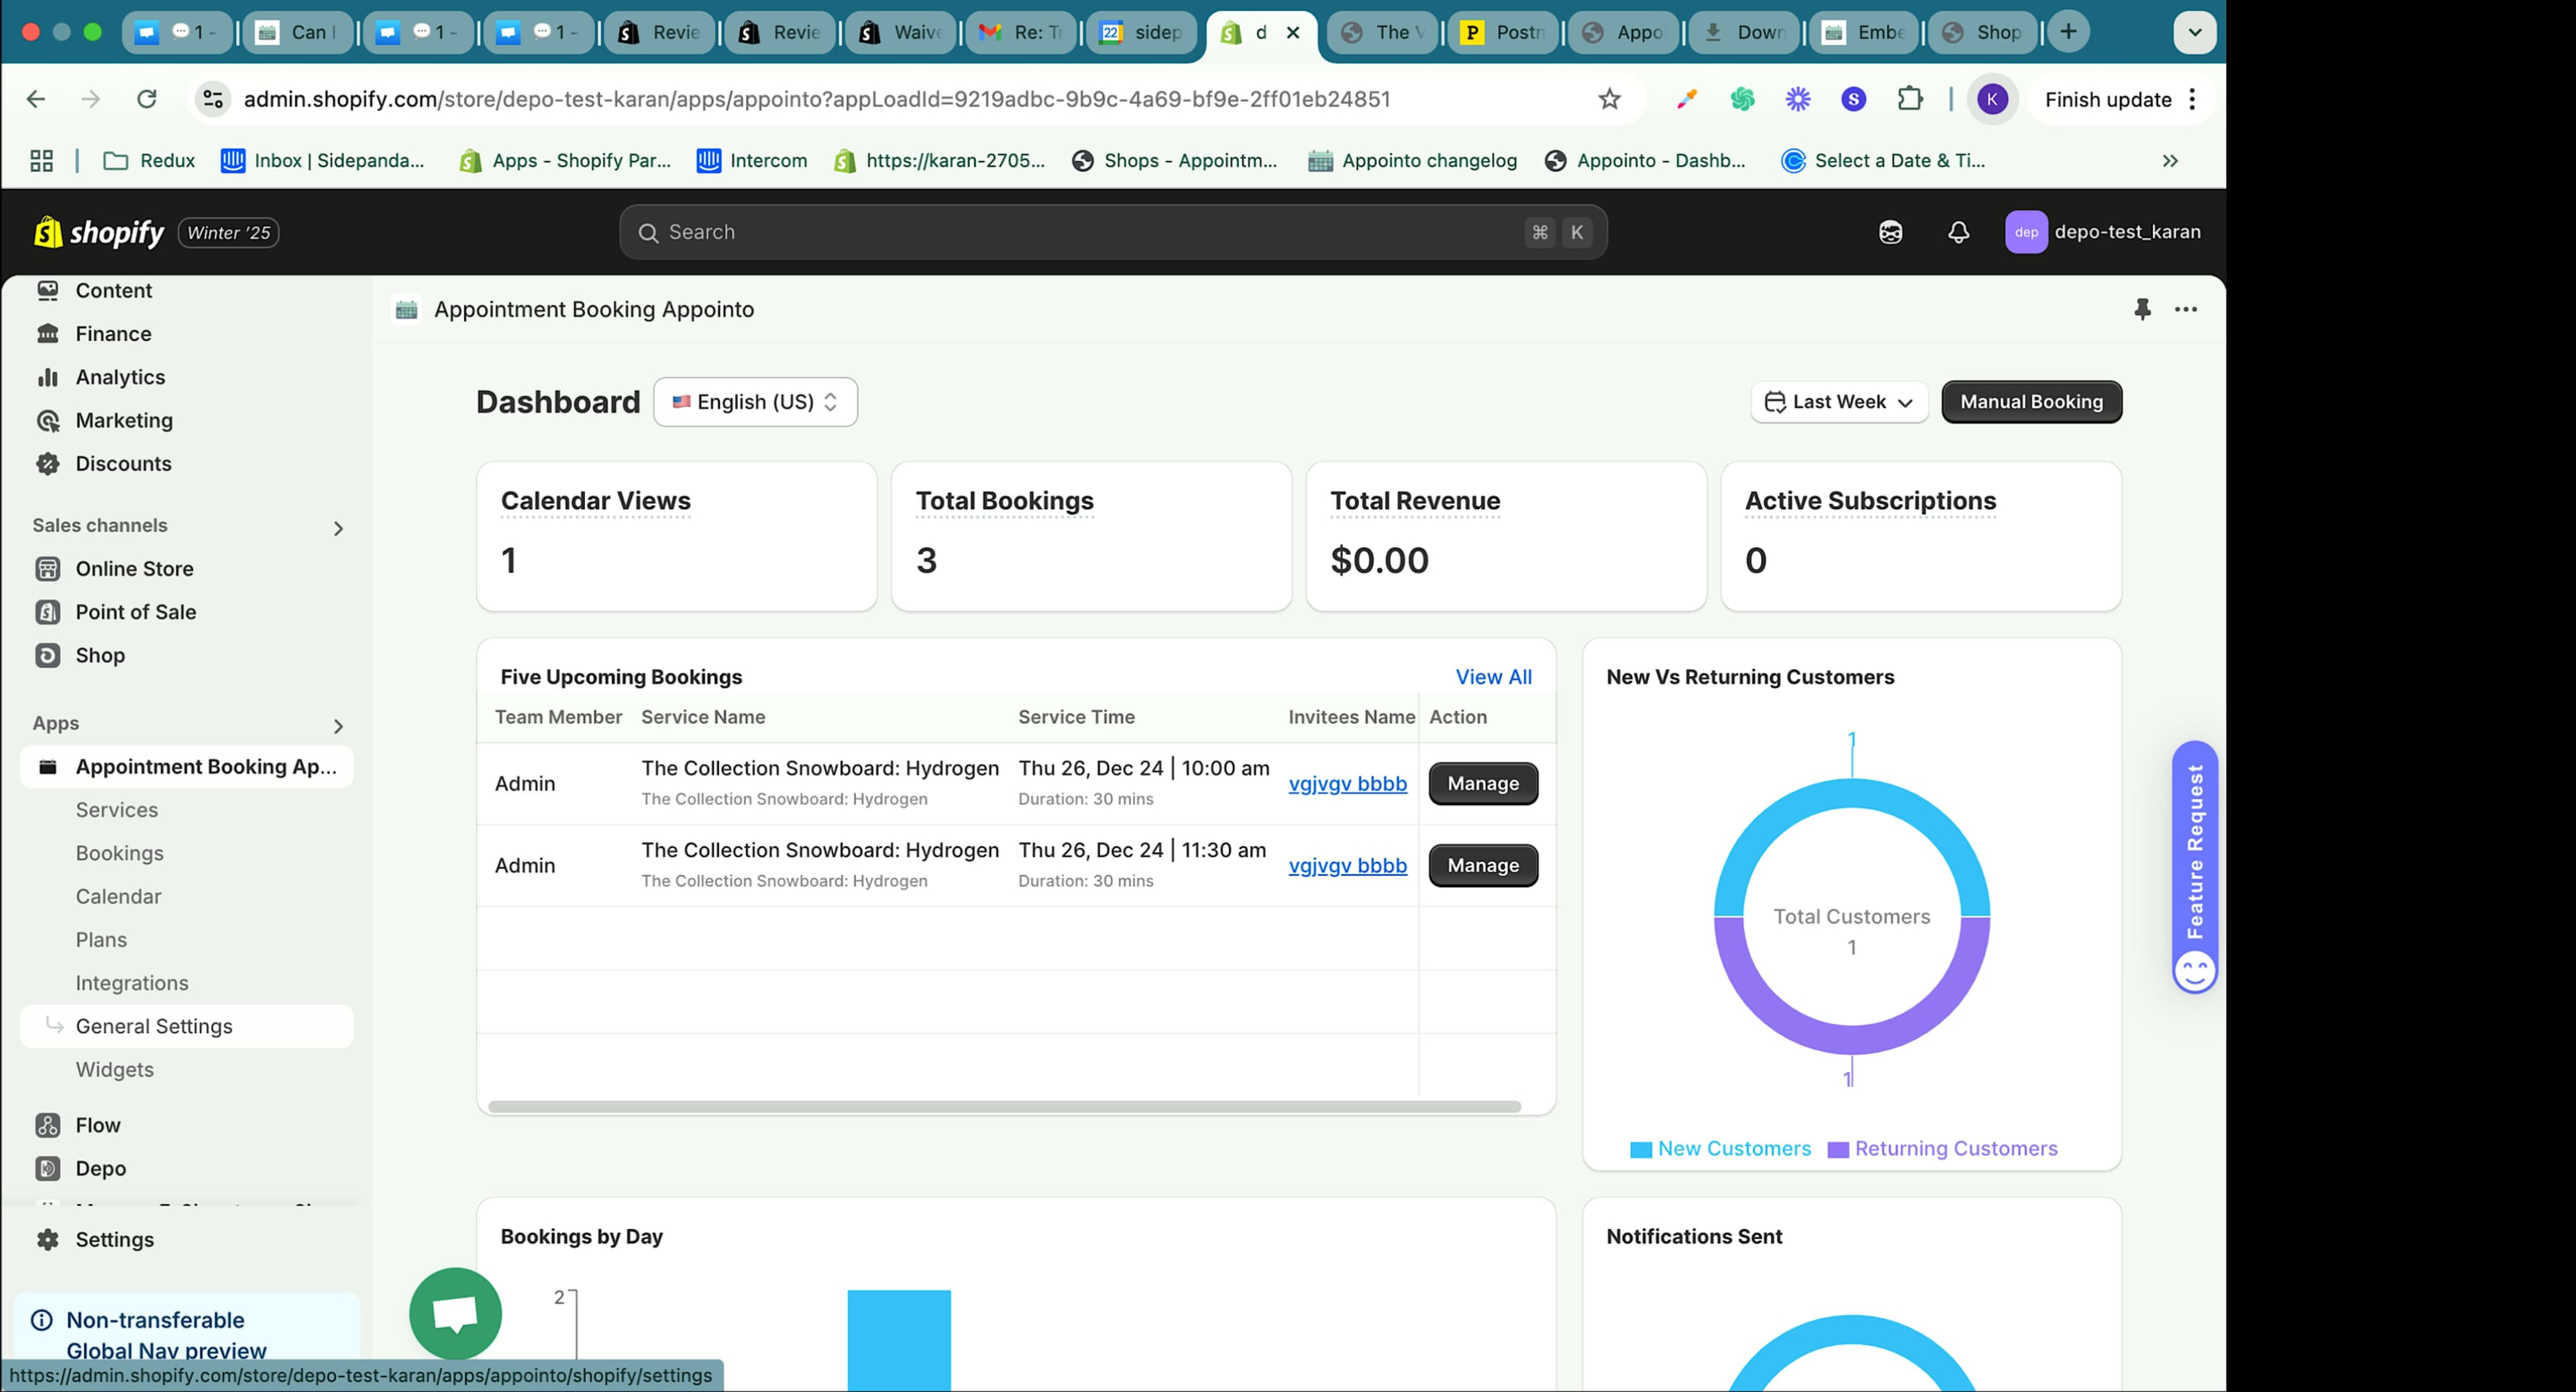
Task: Open the browser extensions puzzle icon
Action: point(1910,99)
